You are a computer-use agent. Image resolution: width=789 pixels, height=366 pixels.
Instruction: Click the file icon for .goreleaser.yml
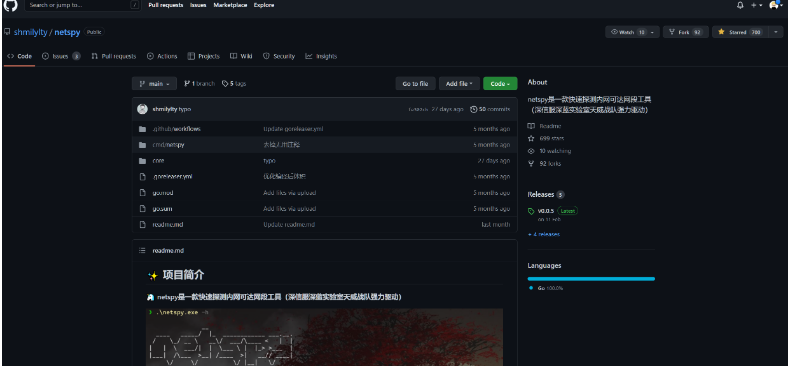point(142,177)
